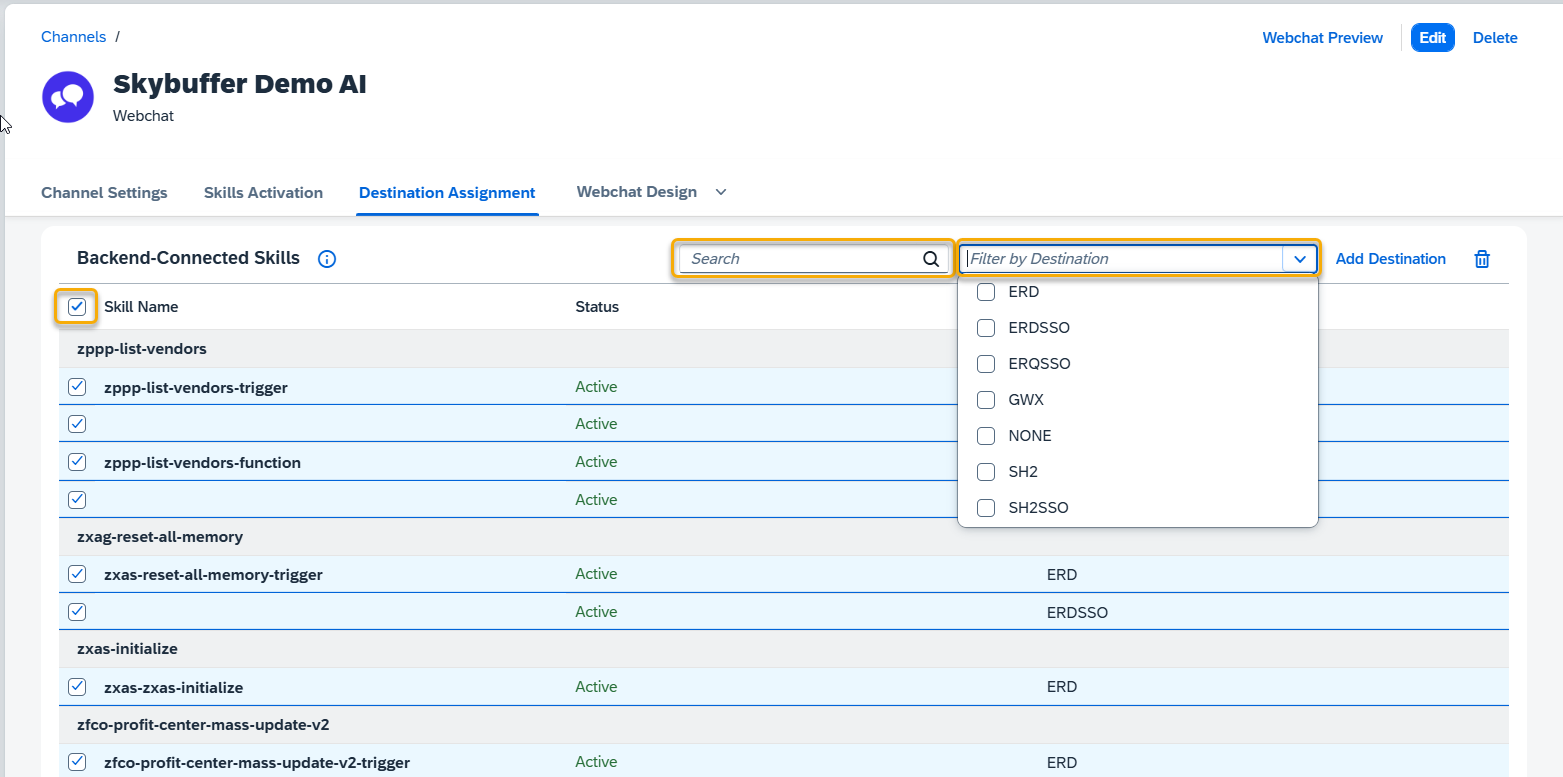Click Add Destination
Screen dimensions: 1563x777
1390,259
